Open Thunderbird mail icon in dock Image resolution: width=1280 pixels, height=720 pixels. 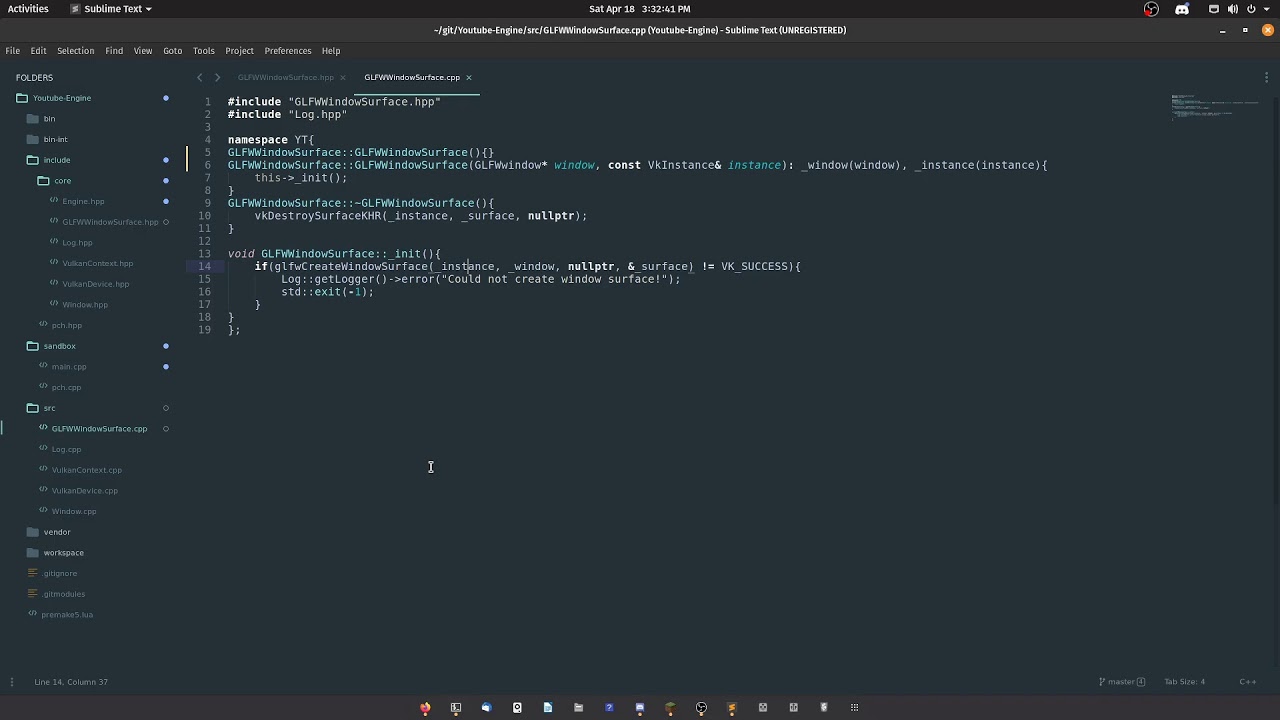click(486, 708)
